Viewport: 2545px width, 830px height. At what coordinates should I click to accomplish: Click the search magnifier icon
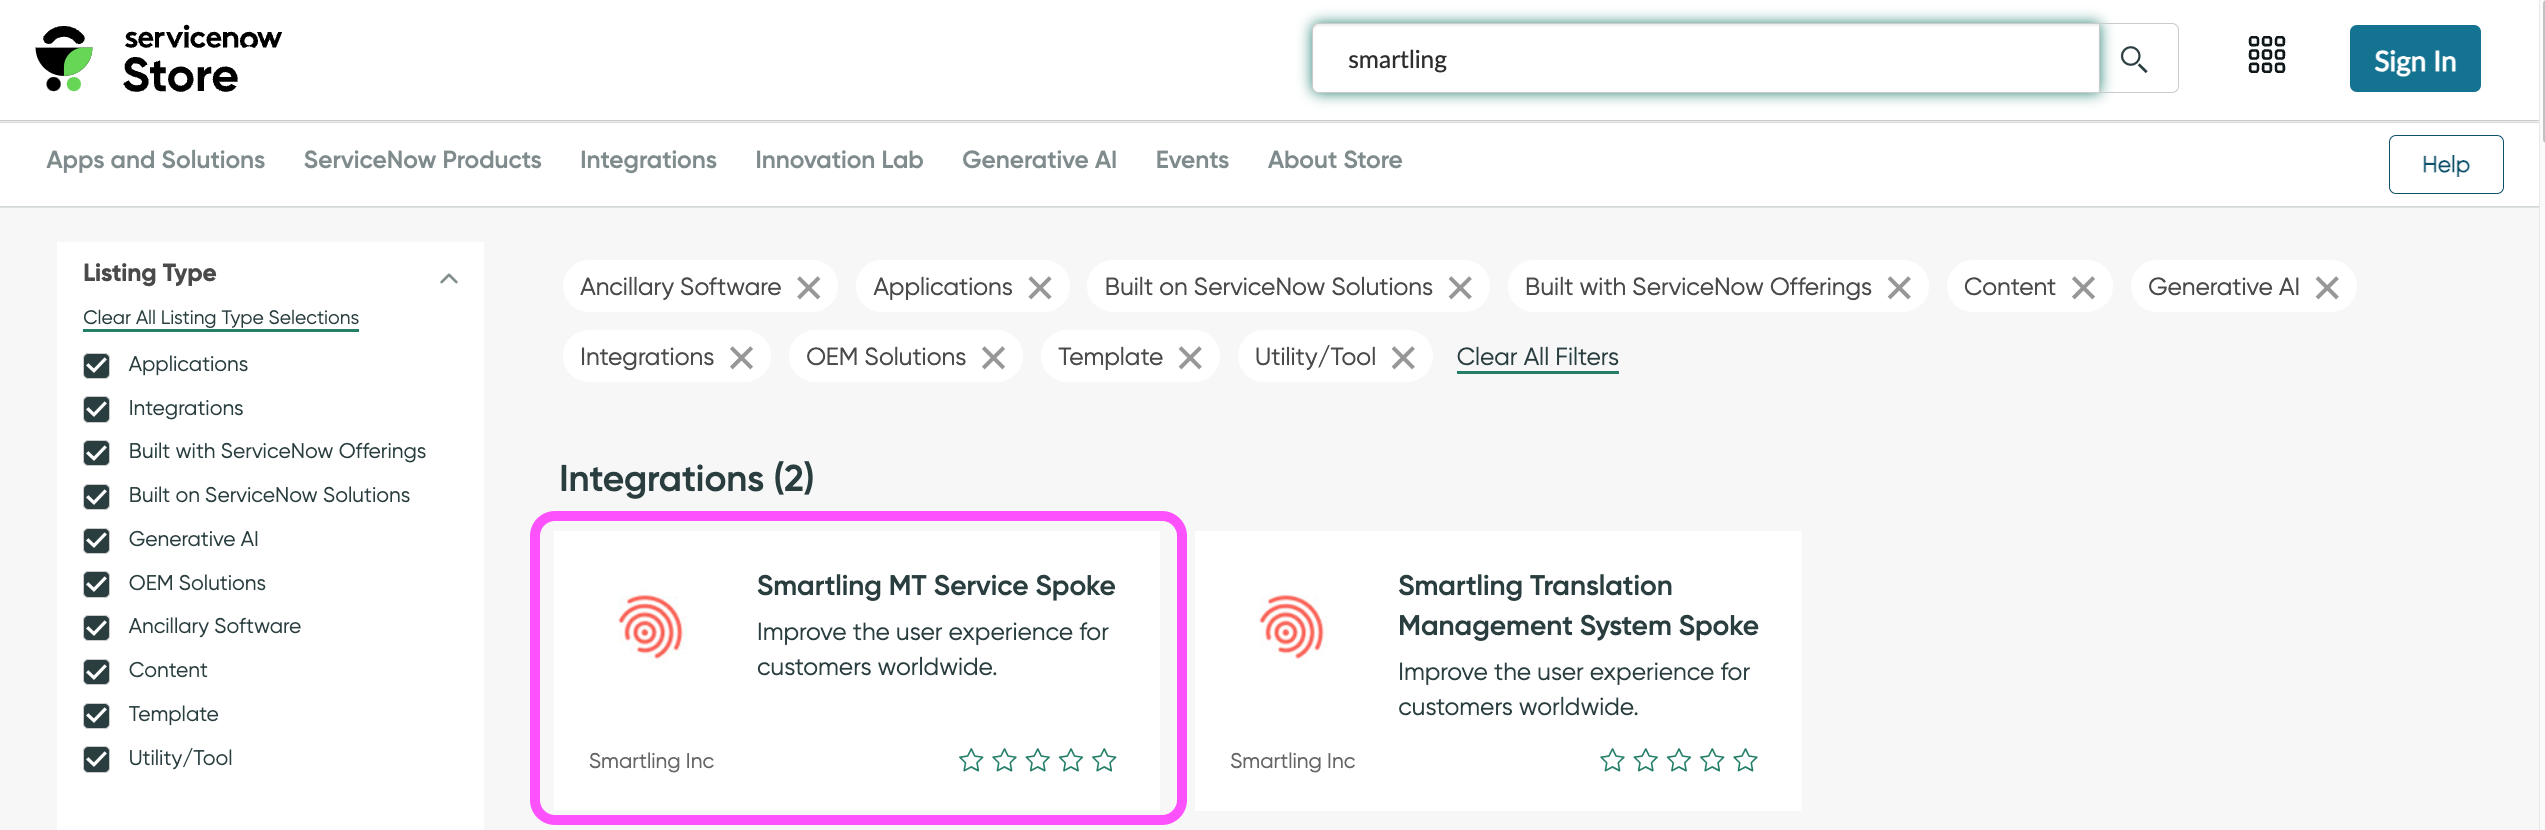point(2133,60)
